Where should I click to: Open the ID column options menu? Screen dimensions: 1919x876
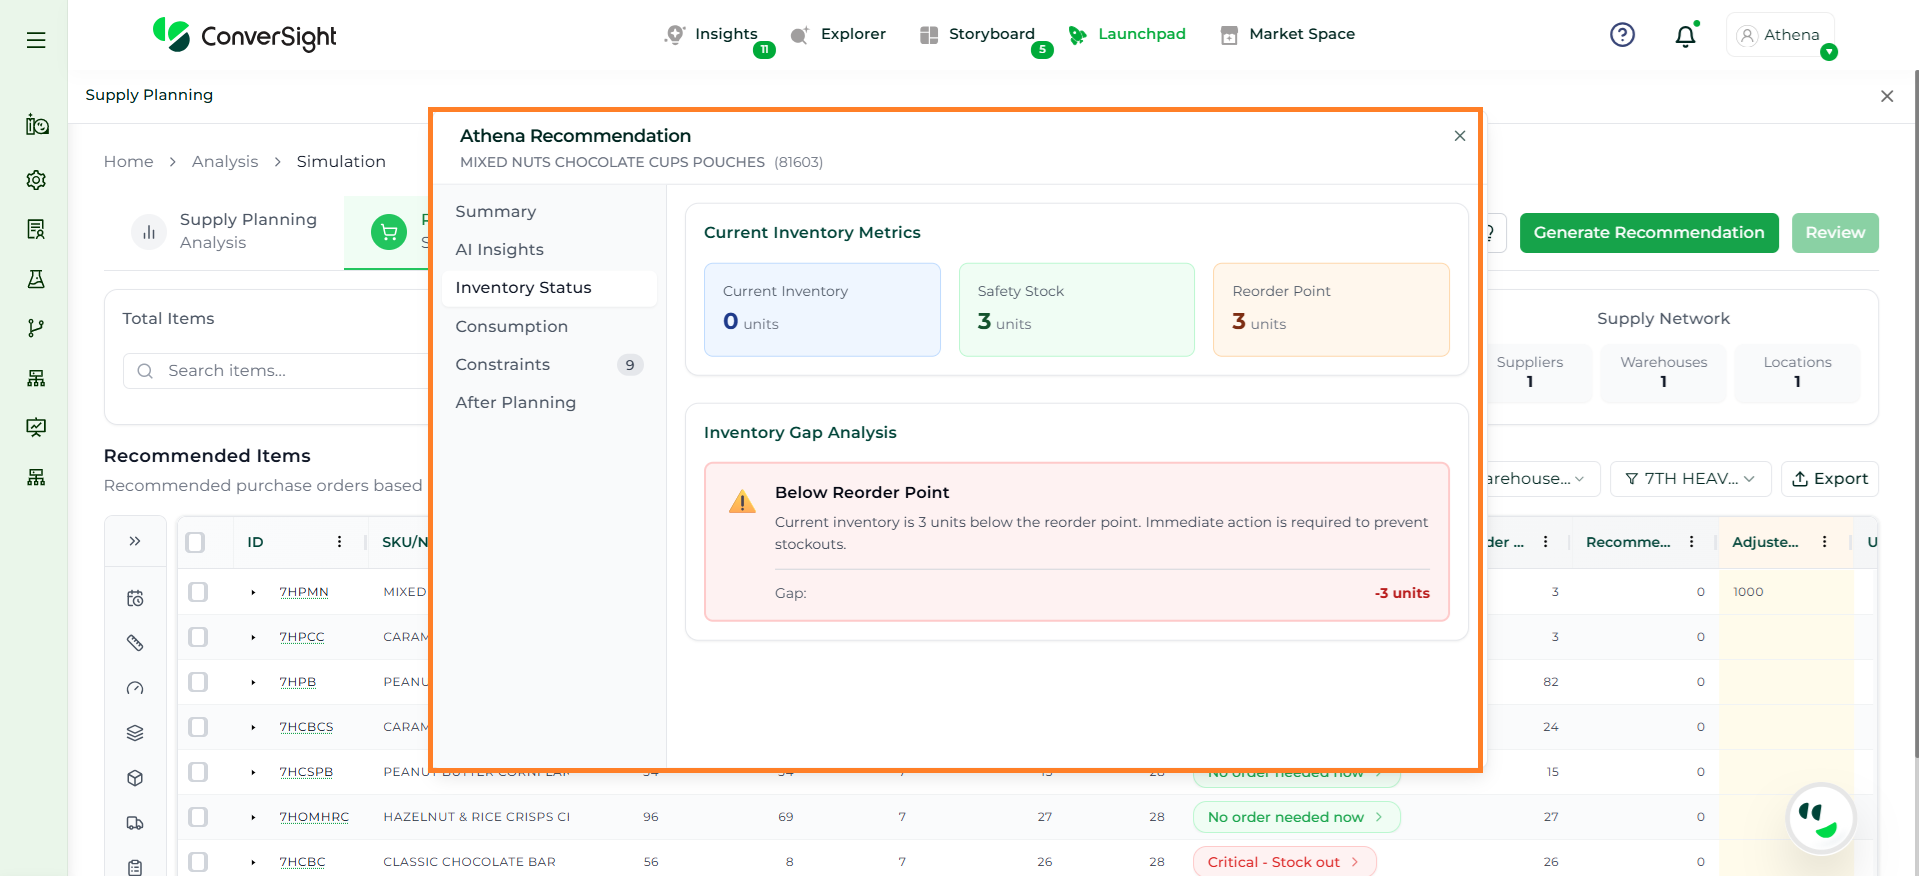(339, 542)
